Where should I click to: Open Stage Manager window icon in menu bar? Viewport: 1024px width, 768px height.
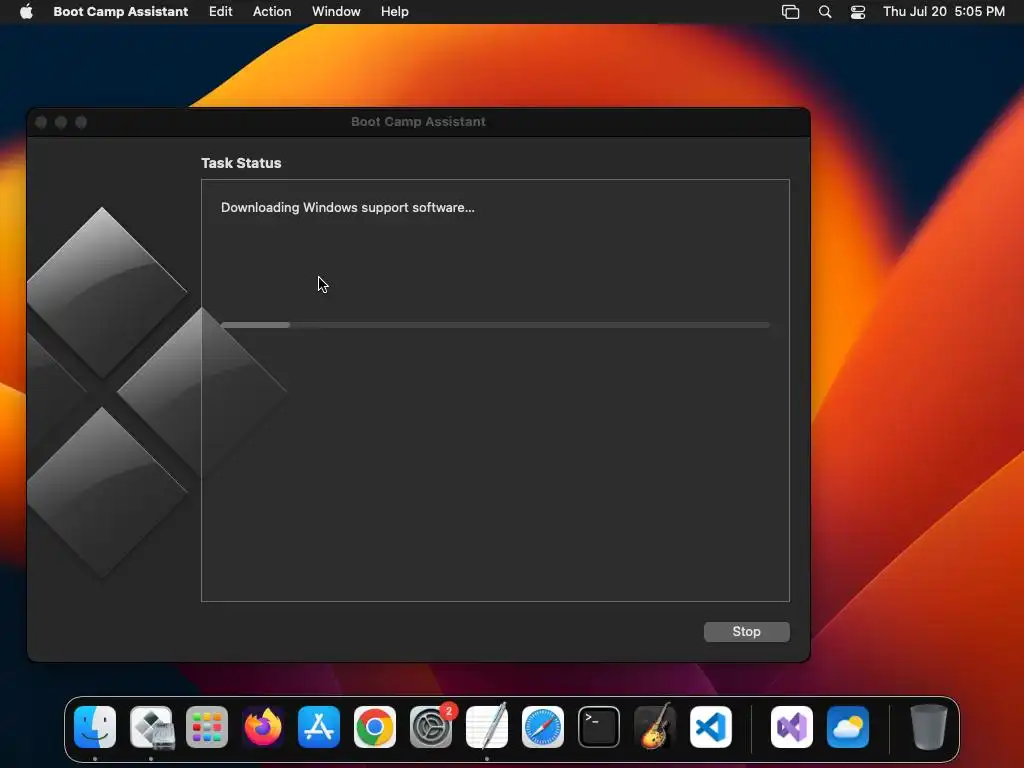pos(790,12)
